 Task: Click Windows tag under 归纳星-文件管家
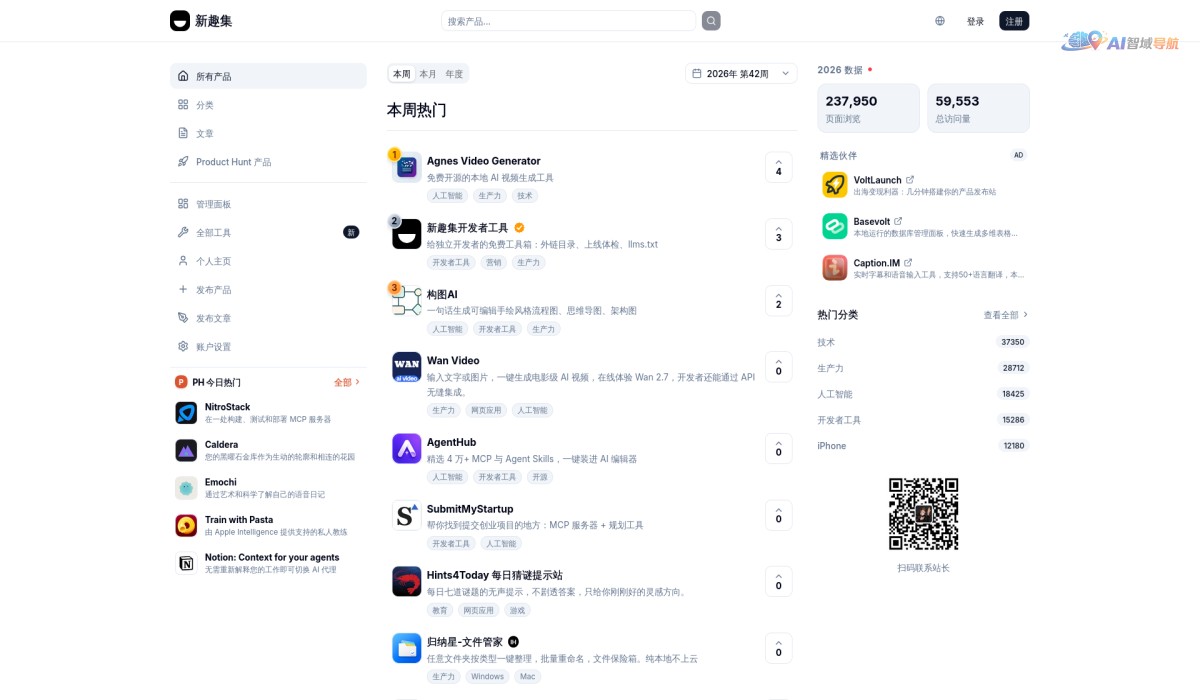(487, 677)
